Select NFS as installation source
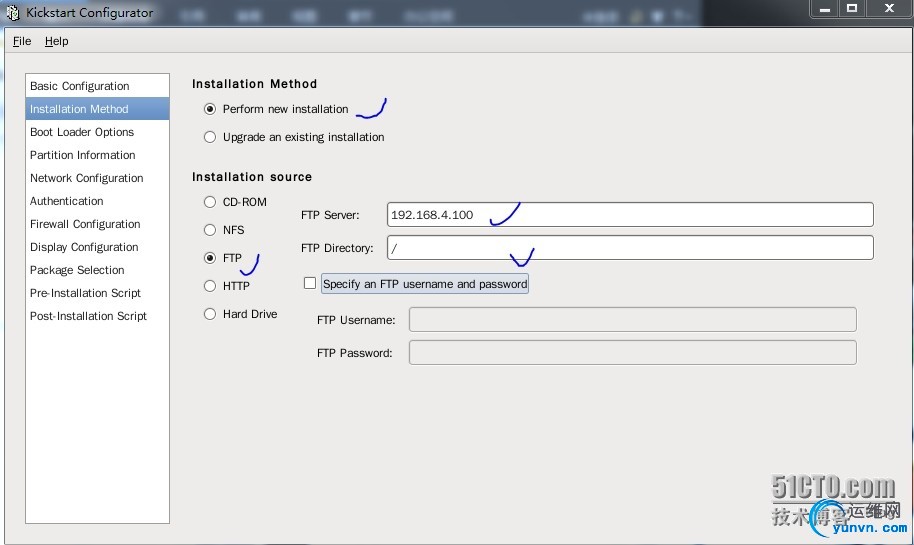The width and height of the screenshot is (914, 545). (x=210, y=230)
